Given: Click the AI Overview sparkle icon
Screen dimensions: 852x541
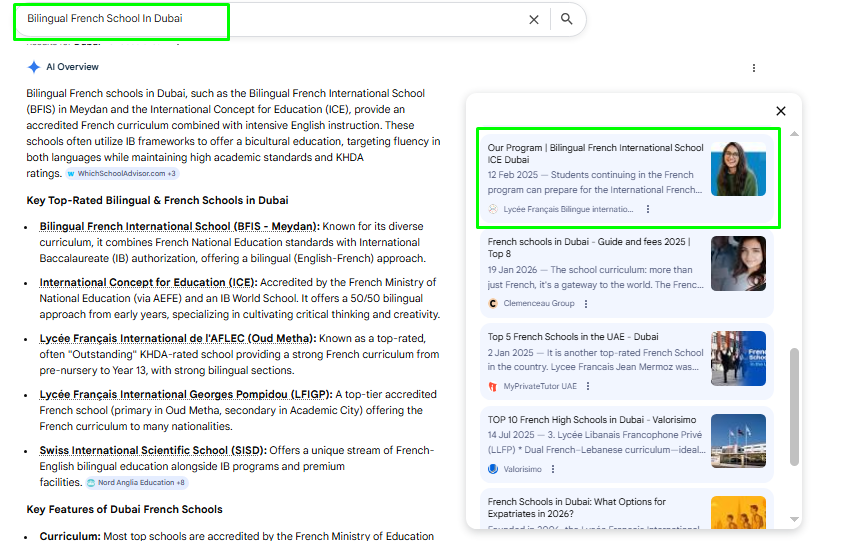Looking at the screenshot, I should pos(34,67).
